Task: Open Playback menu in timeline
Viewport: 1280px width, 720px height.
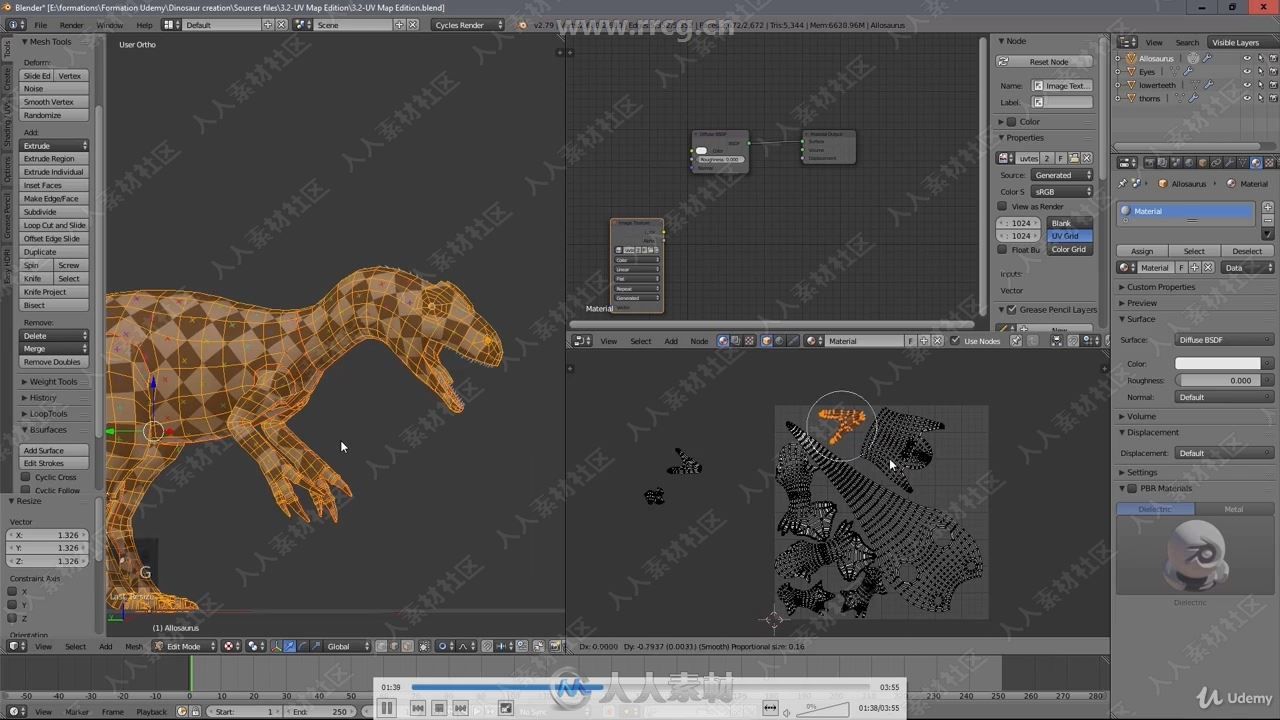Action: click(x=151, y=711)
